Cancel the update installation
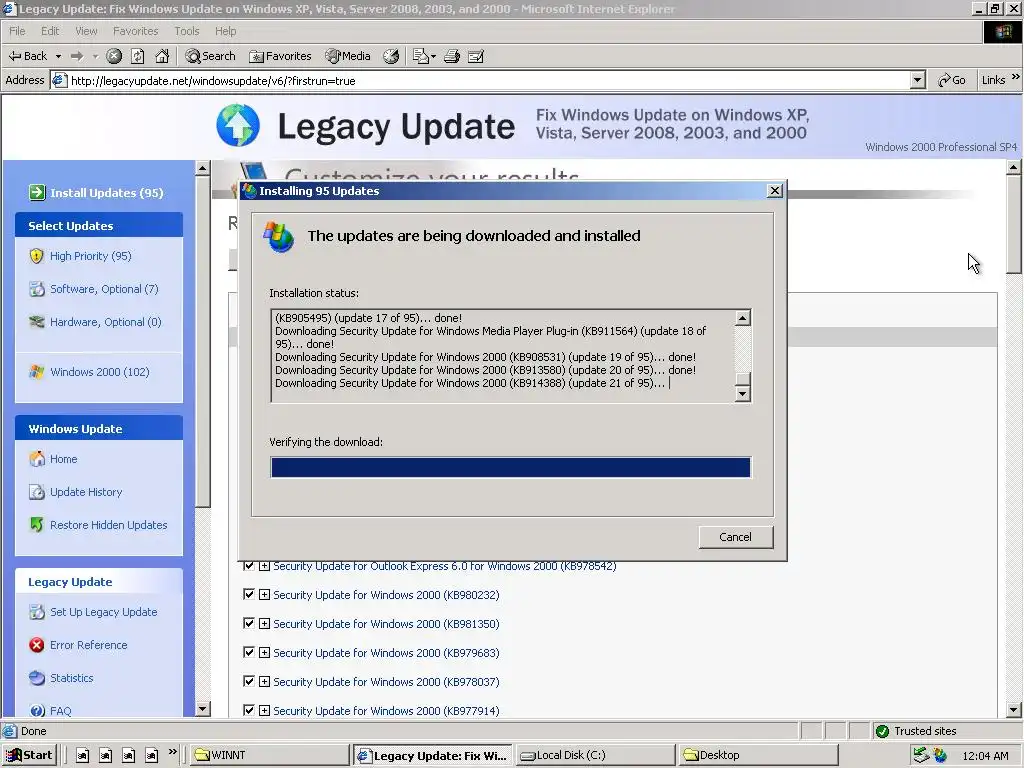Screen dimensions: 1024x768 (x=735, y=537)
